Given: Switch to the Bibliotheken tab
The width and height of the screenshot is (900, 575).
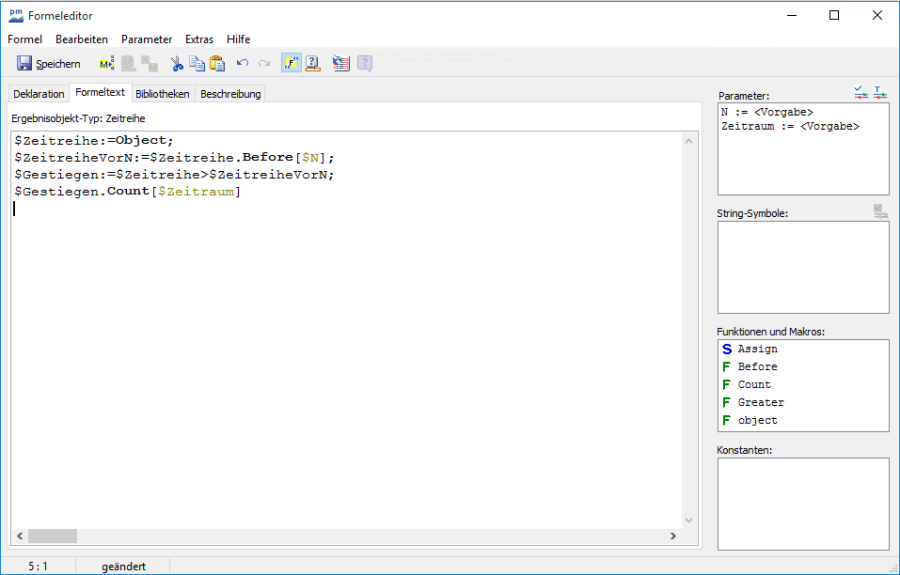Looking at the screenshot, I should [162, 94].
